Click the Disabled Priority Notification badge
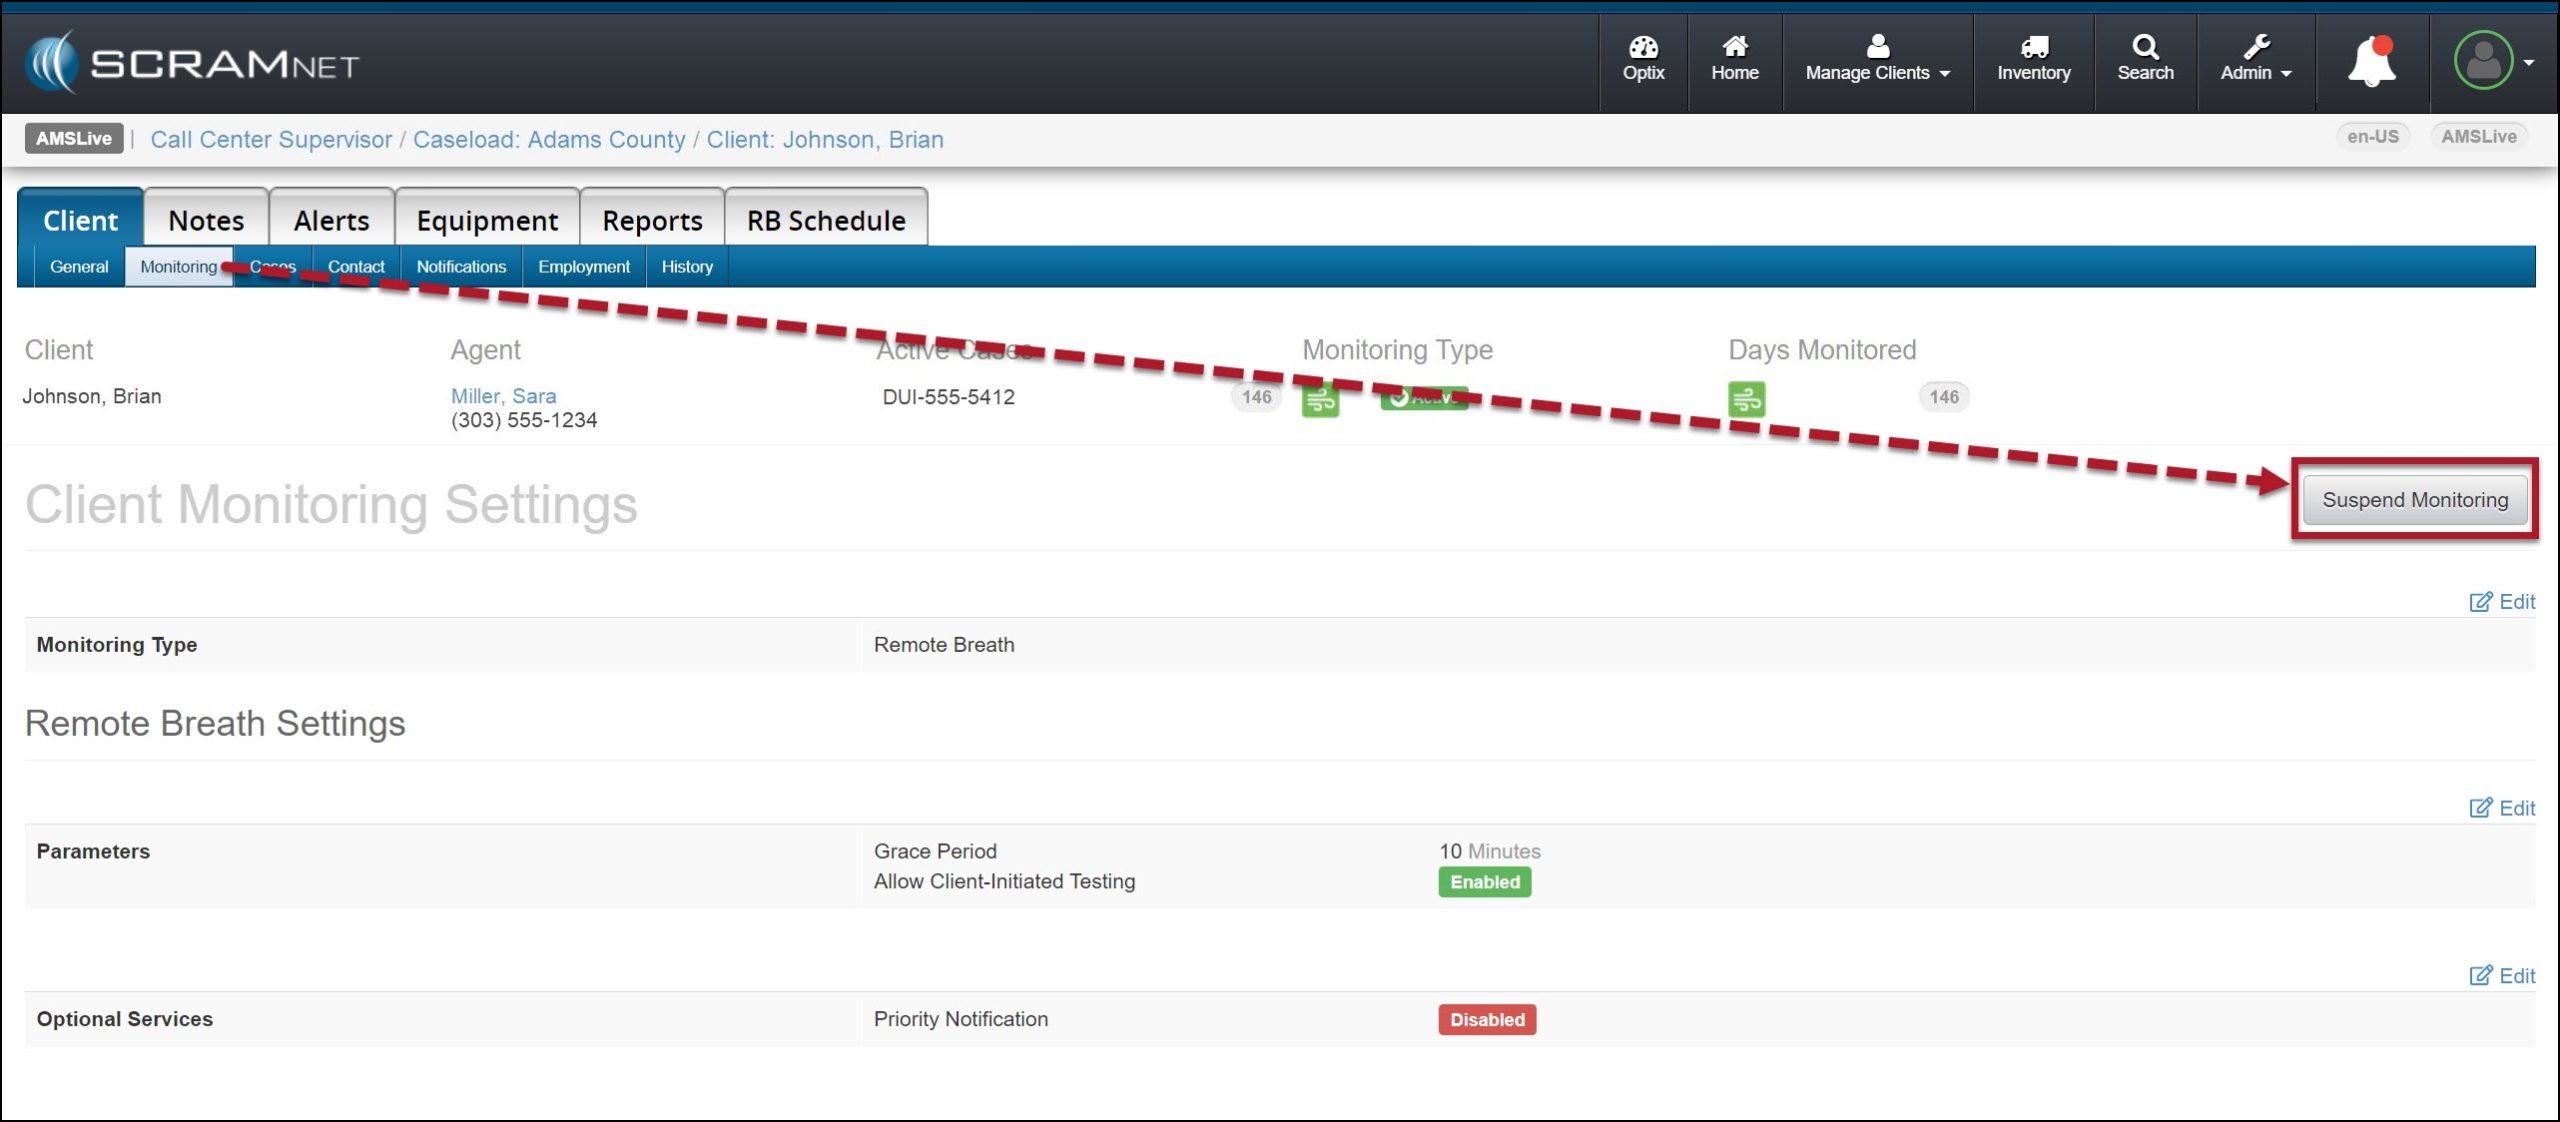The height and width of the screenshot is (1122, 2560). (x=1486, y=1020)
